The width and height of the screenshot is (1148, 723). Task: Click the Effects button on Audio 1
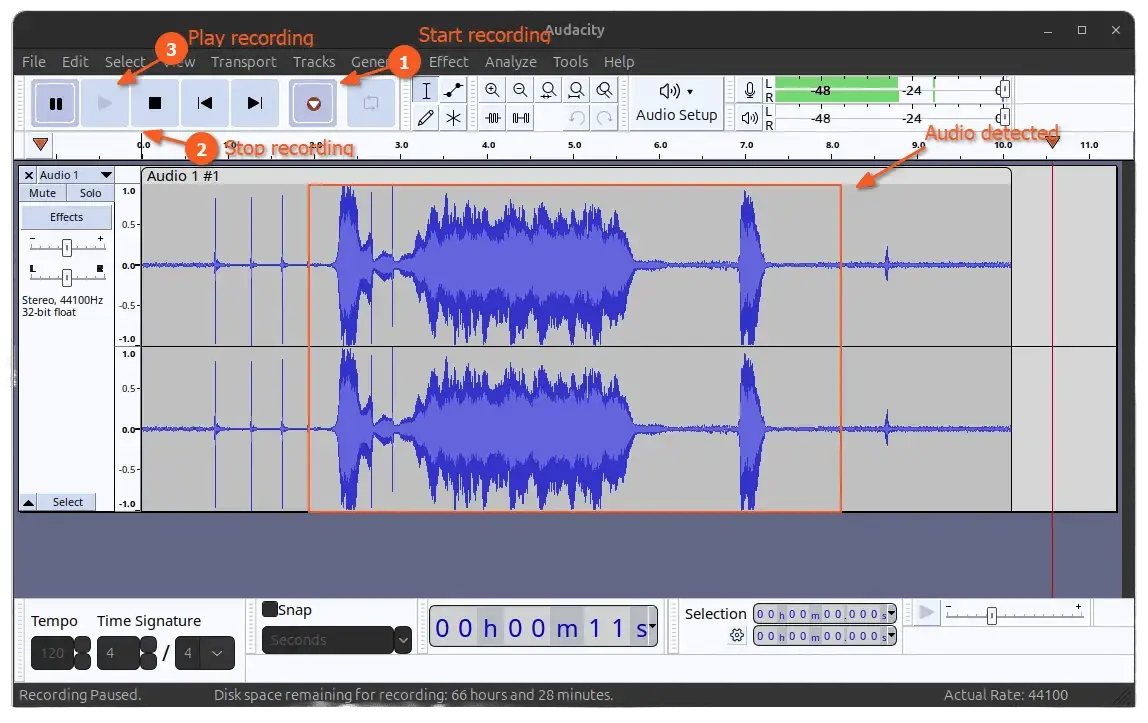point(66,216)
